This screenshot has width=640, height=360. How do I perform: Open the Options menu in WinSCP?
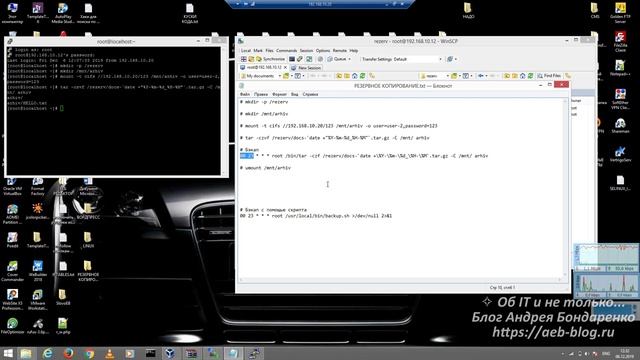click(323, 51)
